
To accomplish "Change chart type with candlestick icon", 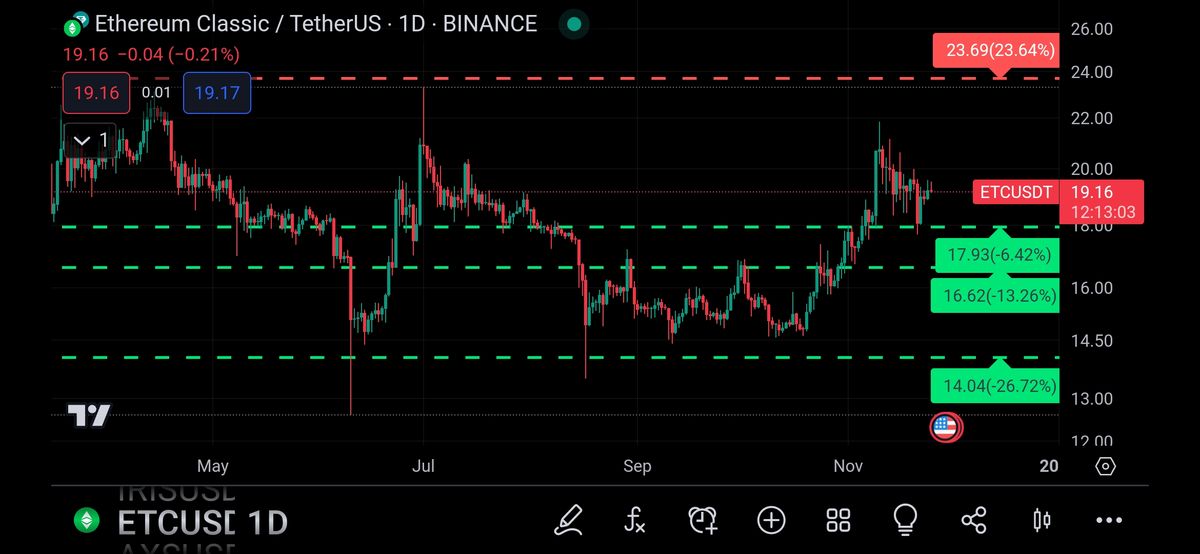I will (x=1041, y=519).
